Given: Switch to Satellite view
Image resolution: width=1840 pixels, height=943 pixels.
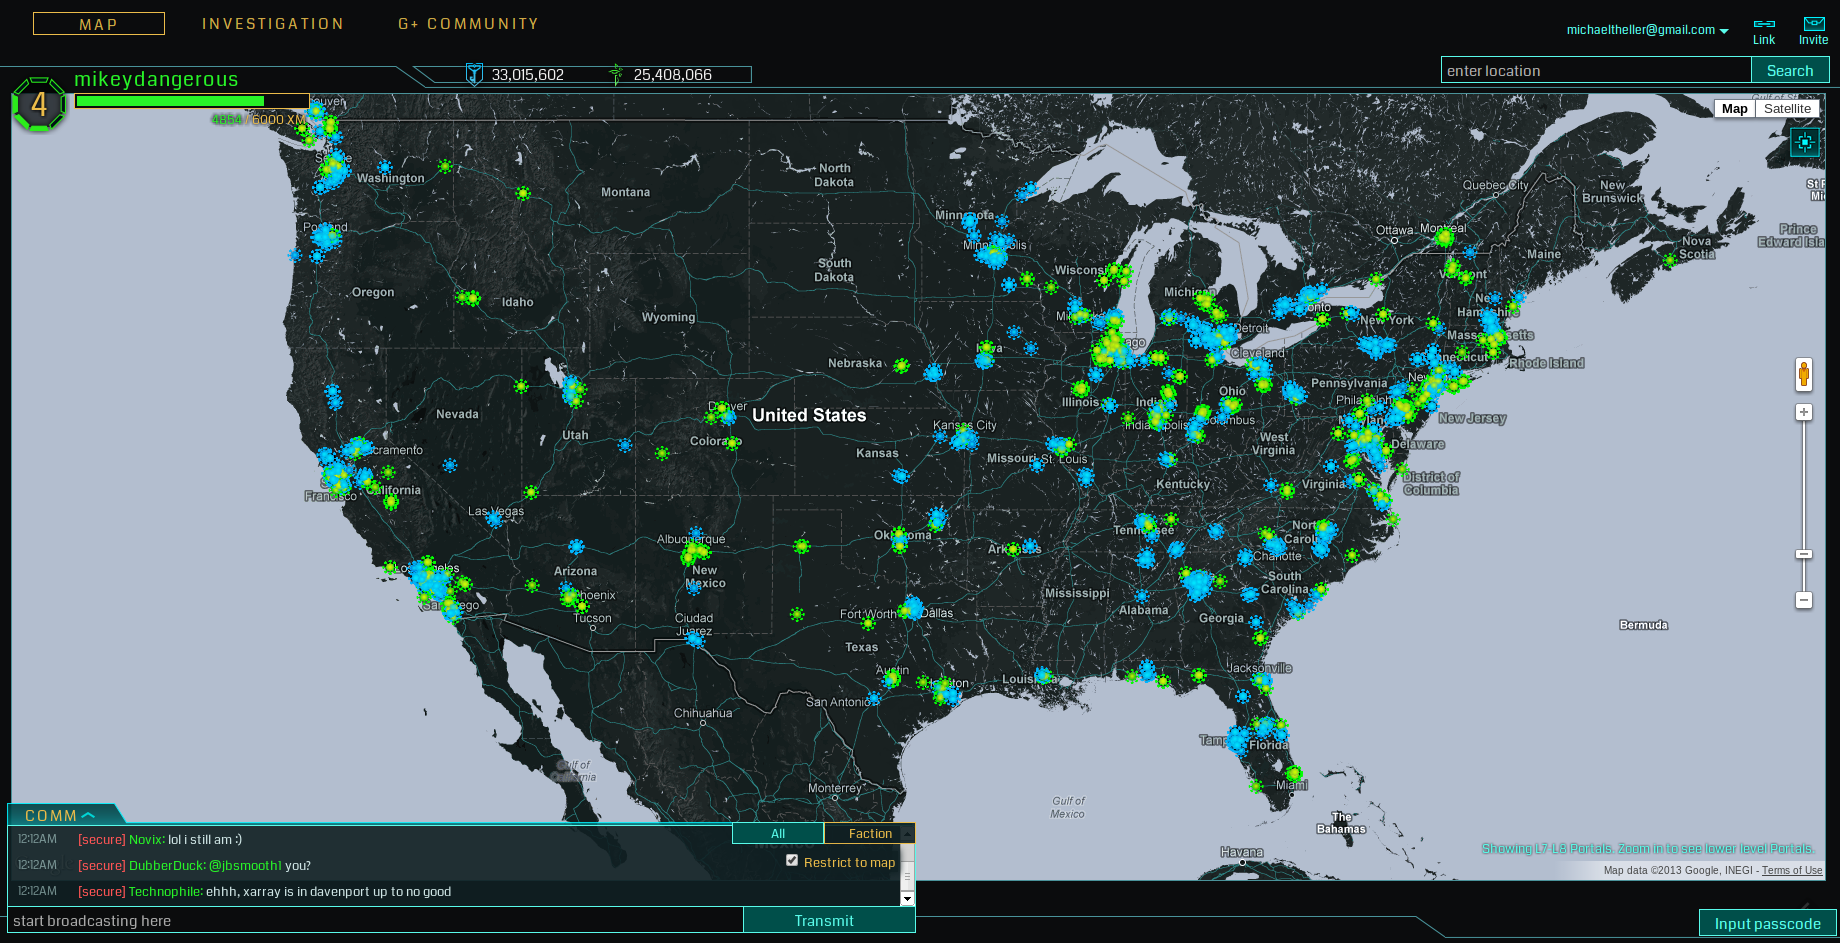Looking at the screenshot, I should pyautogui.click(x=1787, y=108).
